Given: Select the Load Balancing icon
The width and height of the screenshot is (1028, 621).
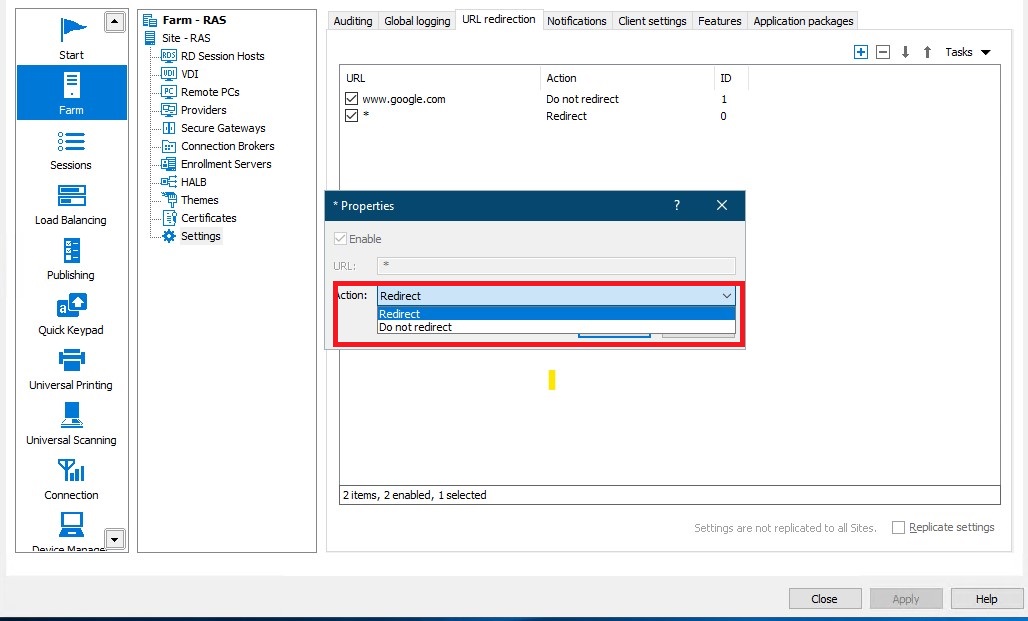Looking at the screenshot, I should pyautogui.click(x=71, y=196).
